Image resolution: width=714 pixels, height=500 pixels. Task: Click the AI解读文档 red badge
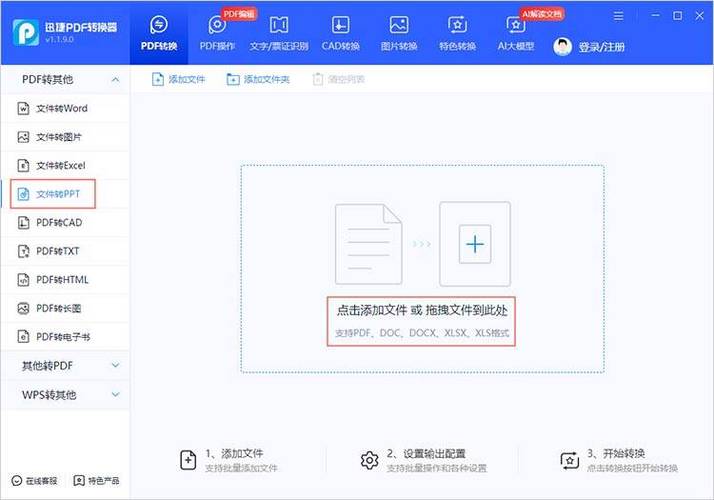pos(542,14)
